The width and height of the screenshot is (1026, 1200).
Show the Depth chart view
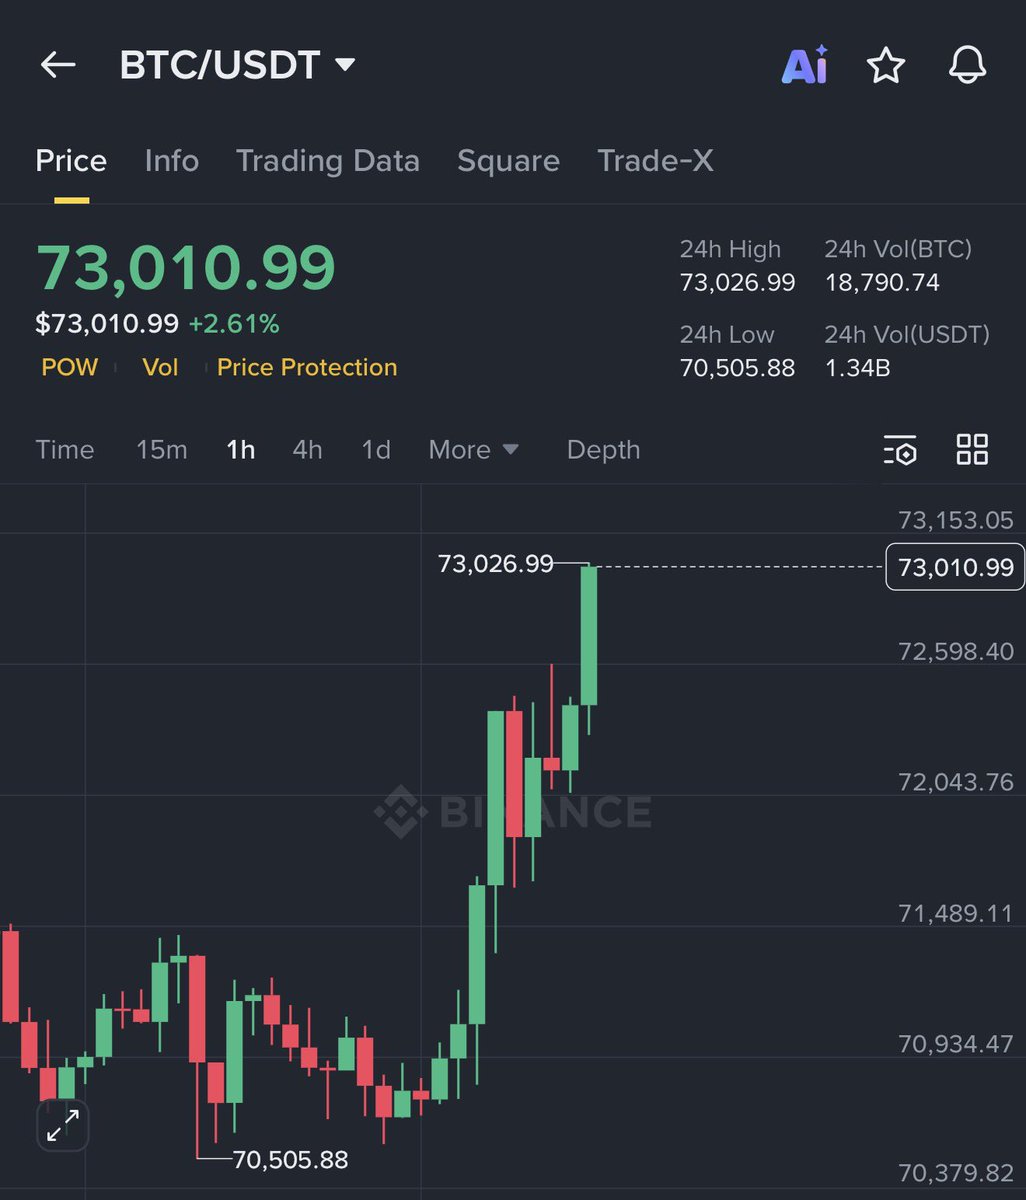pos(603,450)
